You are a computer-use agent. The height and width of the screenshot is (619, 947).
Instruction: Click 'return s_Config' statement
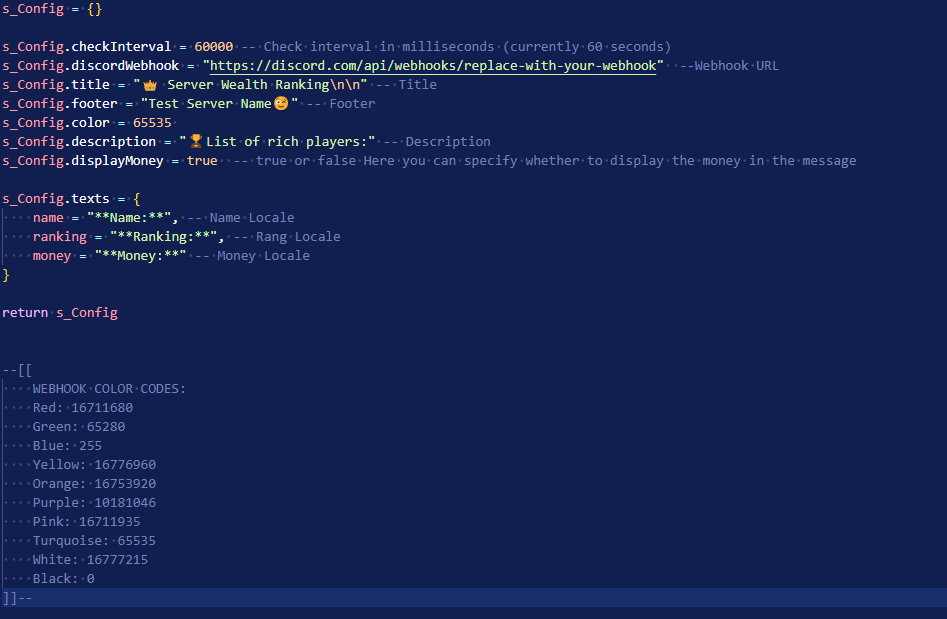(60, 313)
